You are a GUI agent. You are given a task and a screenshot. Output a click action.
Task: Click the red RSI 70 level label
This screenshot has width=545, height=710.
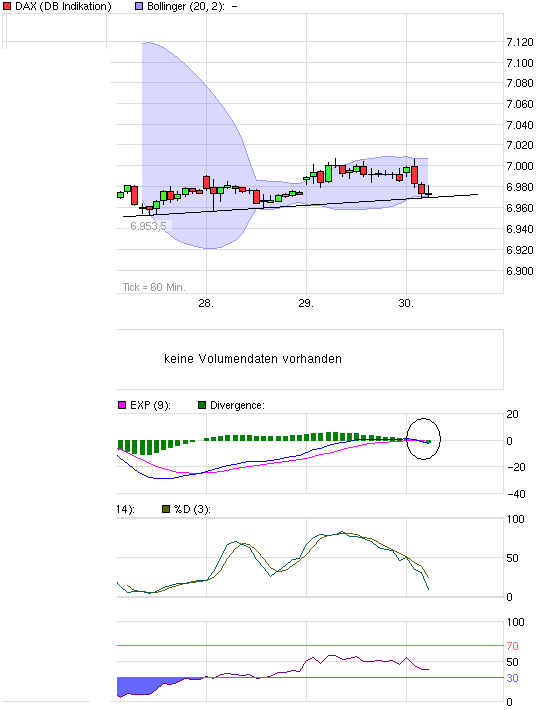512,646
